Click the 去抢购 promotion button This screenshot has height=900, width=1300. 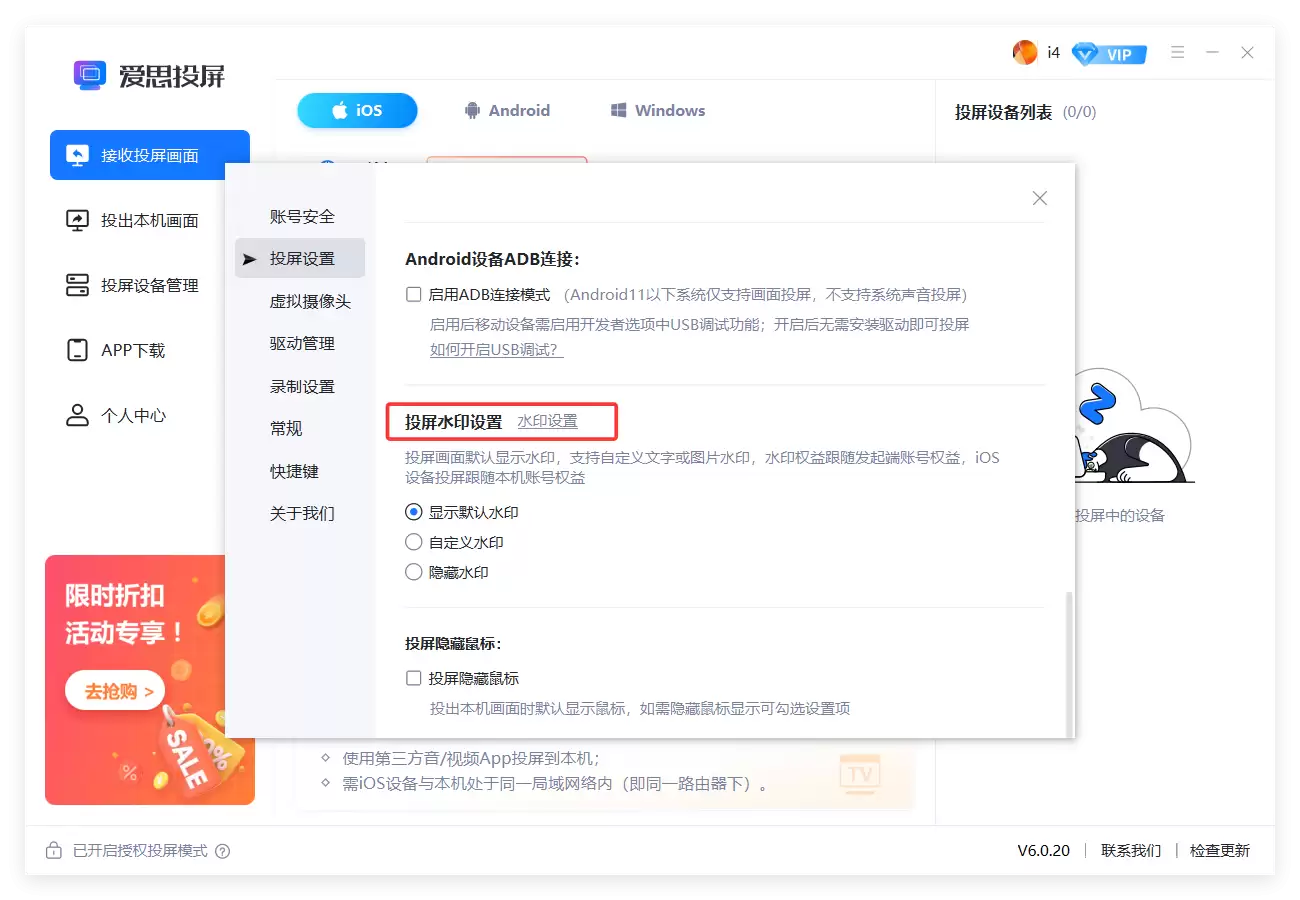point(113,689)
